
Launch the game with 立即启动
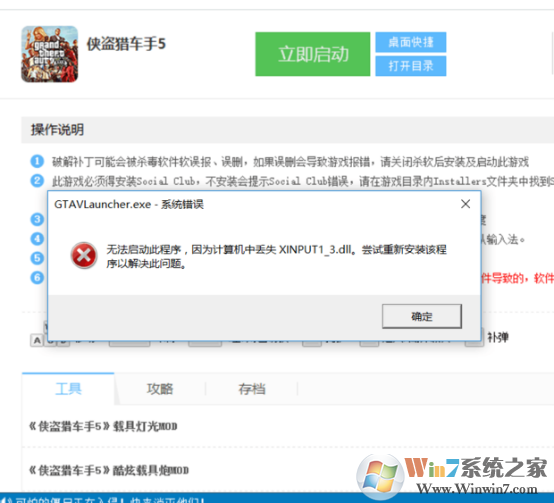click(x=313, y=54)
